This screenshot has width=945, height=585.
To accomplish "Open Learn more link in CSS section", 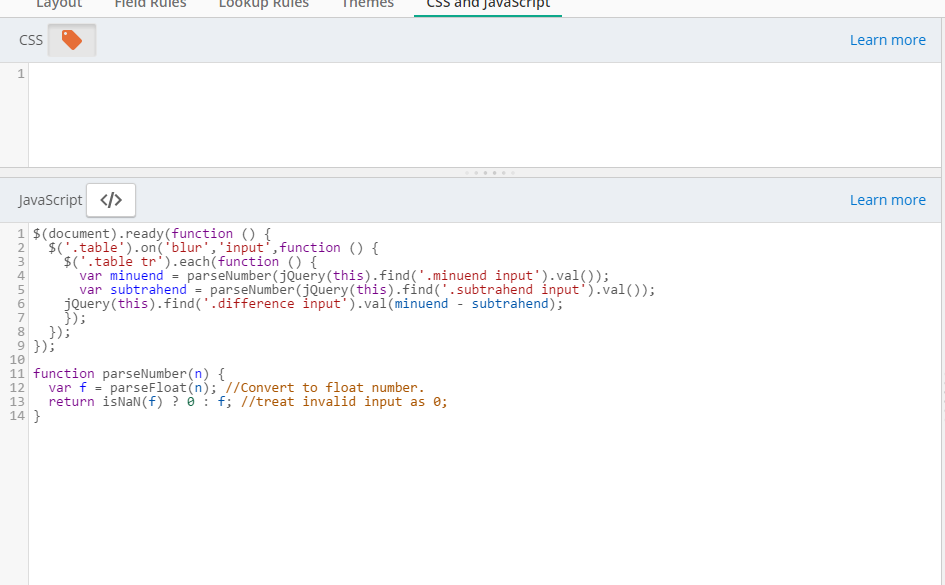I will pyautogui.click(x=887, y=40).
